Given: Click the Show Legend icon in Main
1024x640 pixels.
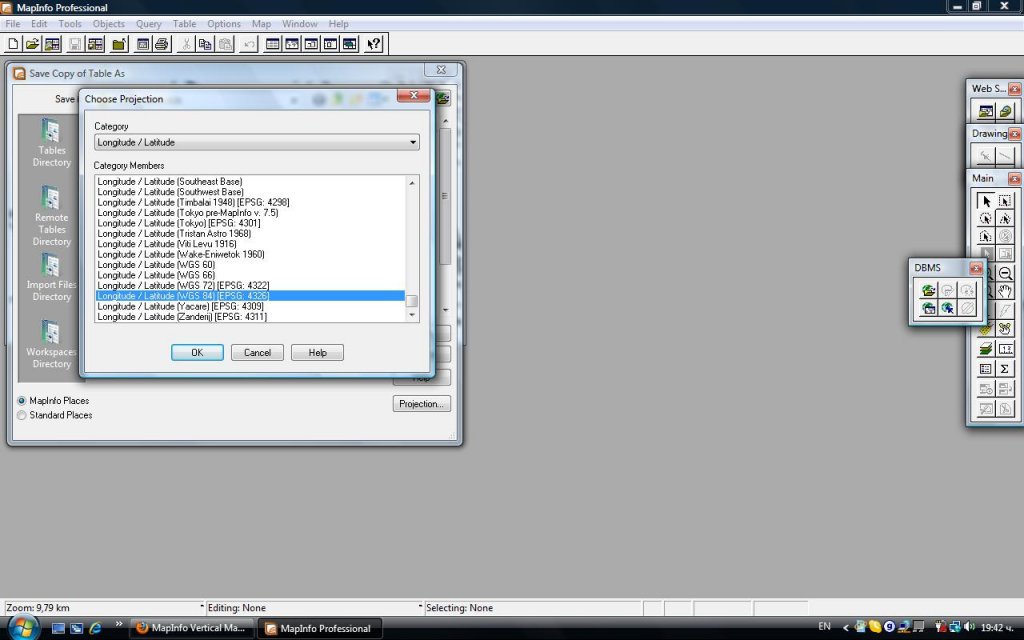Looking at the screenshot, I should click(985, 369).
